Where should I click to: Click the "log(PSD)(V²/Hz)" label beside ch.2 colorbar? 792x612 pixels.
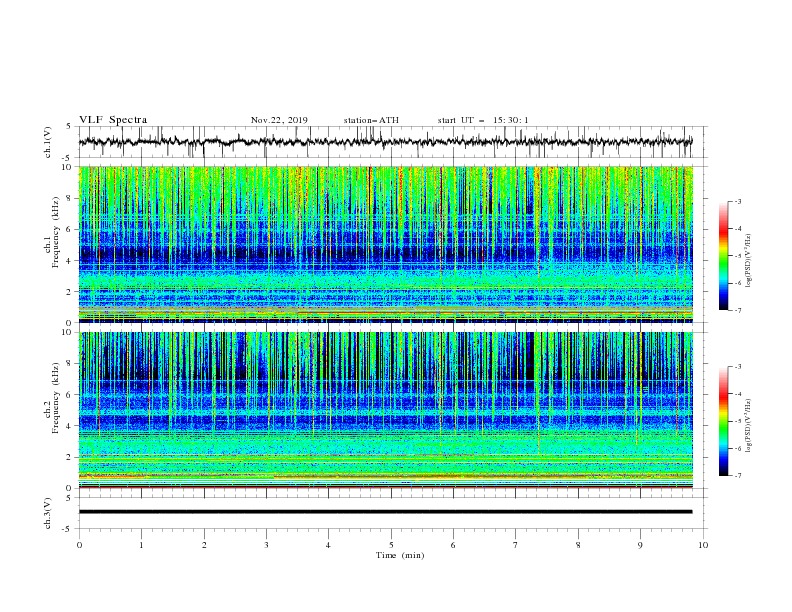(x=748, y=426)
